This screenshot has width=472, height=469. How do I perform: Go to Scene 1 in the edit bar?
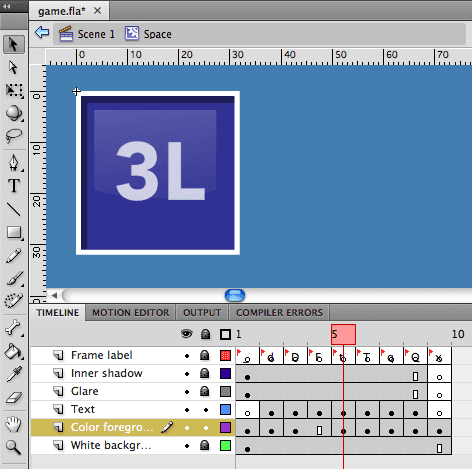[87, 34]
